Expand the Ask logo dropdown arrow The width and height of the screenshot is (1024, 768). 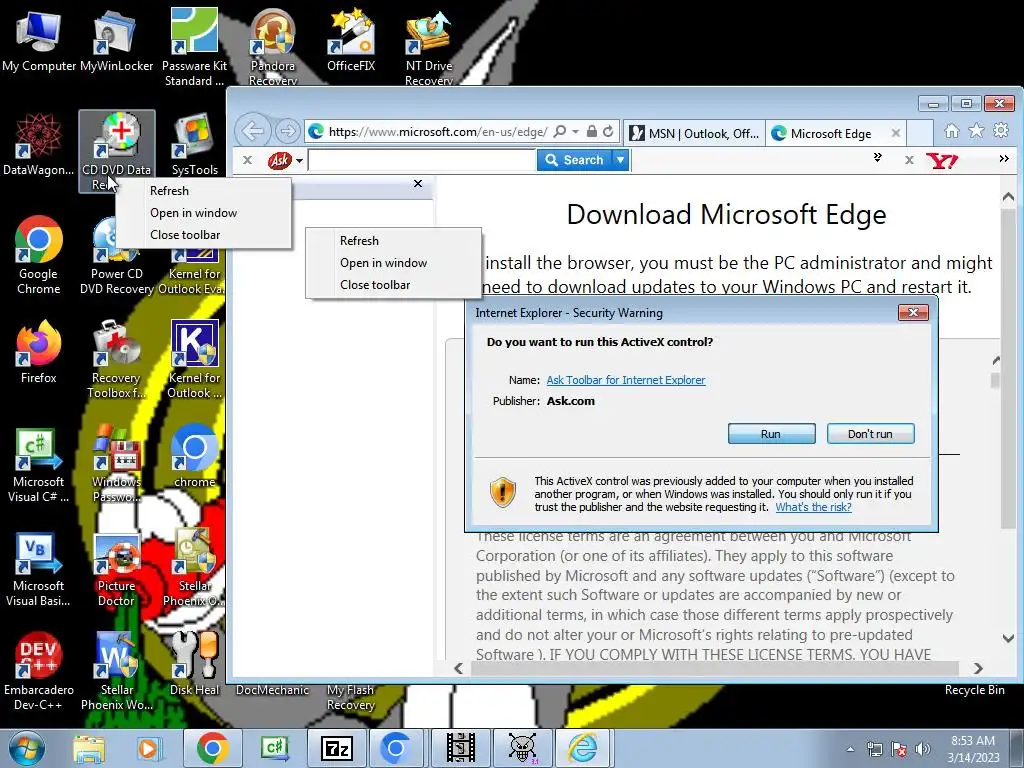pos(299,160)
